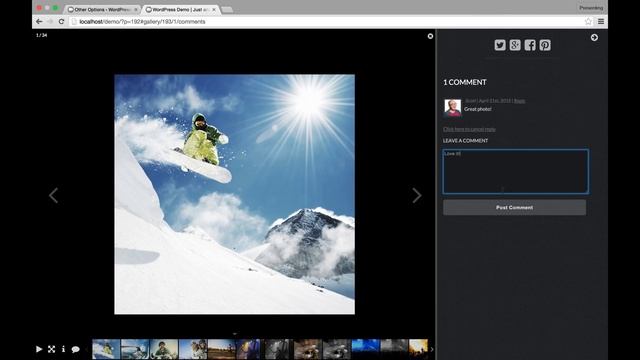The height and width of the screenshot is (360, 640).
Task: Bookmark the page with the star icon
Action: (x=588, y=22)
